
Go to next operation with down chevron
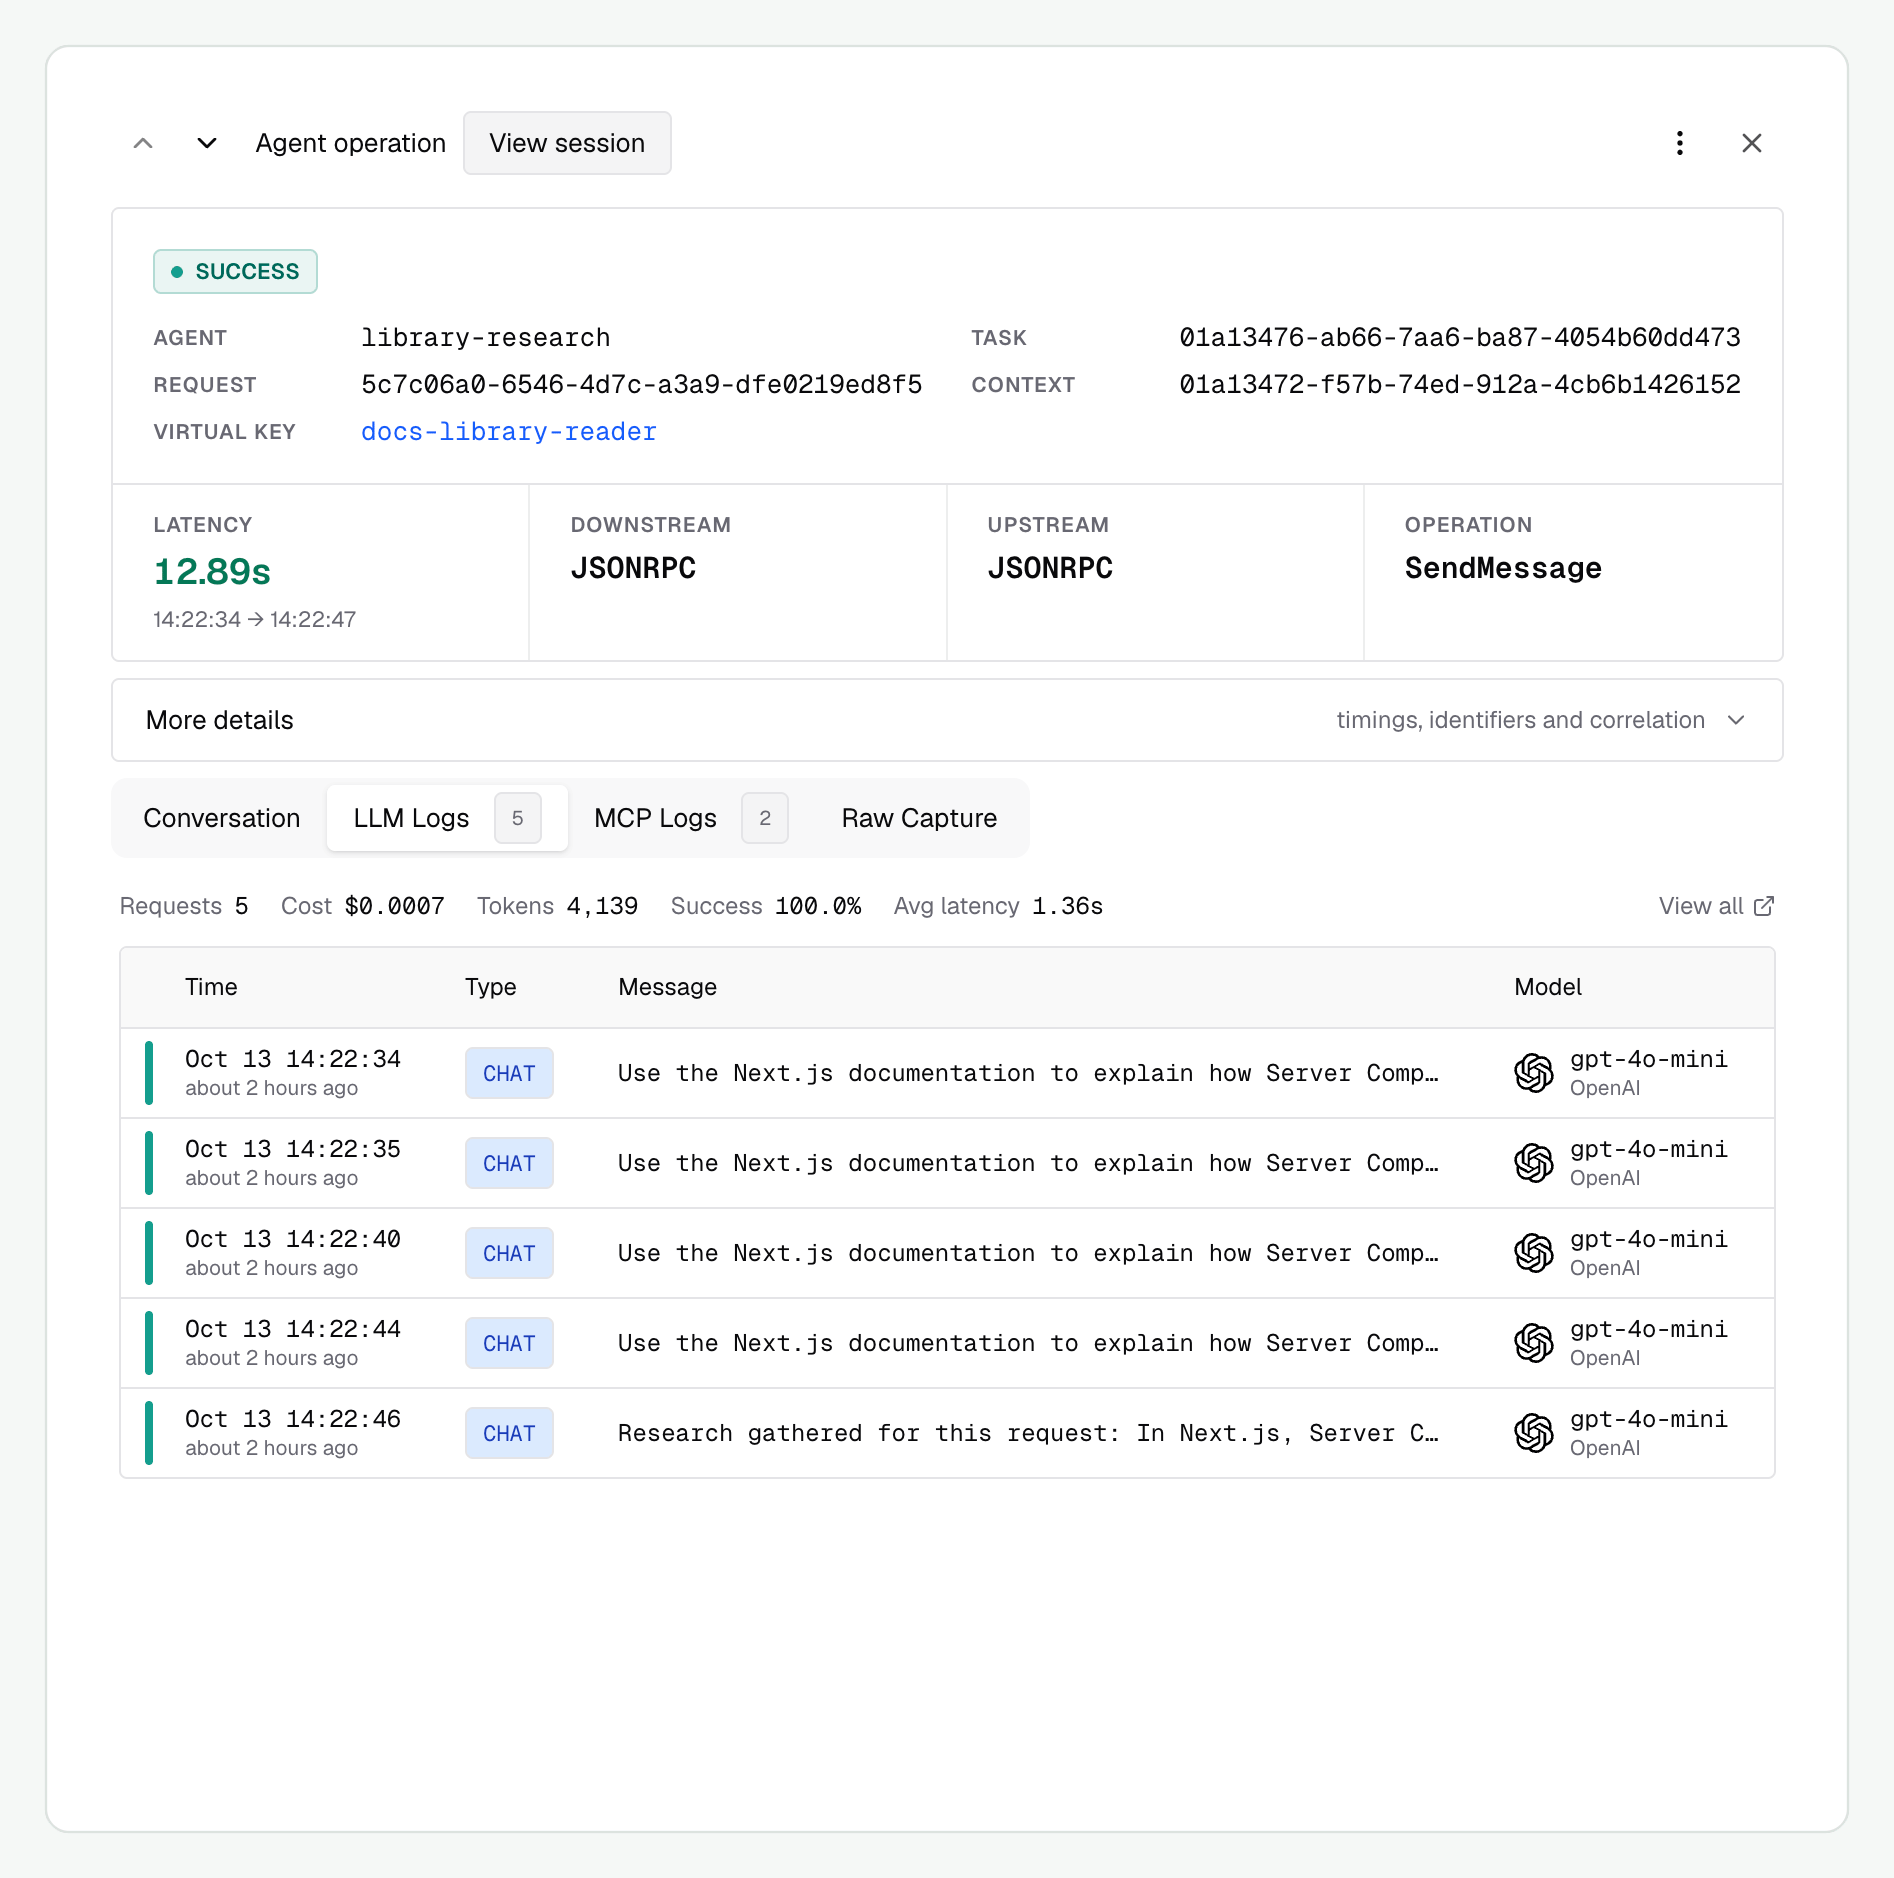pos(207,143)
